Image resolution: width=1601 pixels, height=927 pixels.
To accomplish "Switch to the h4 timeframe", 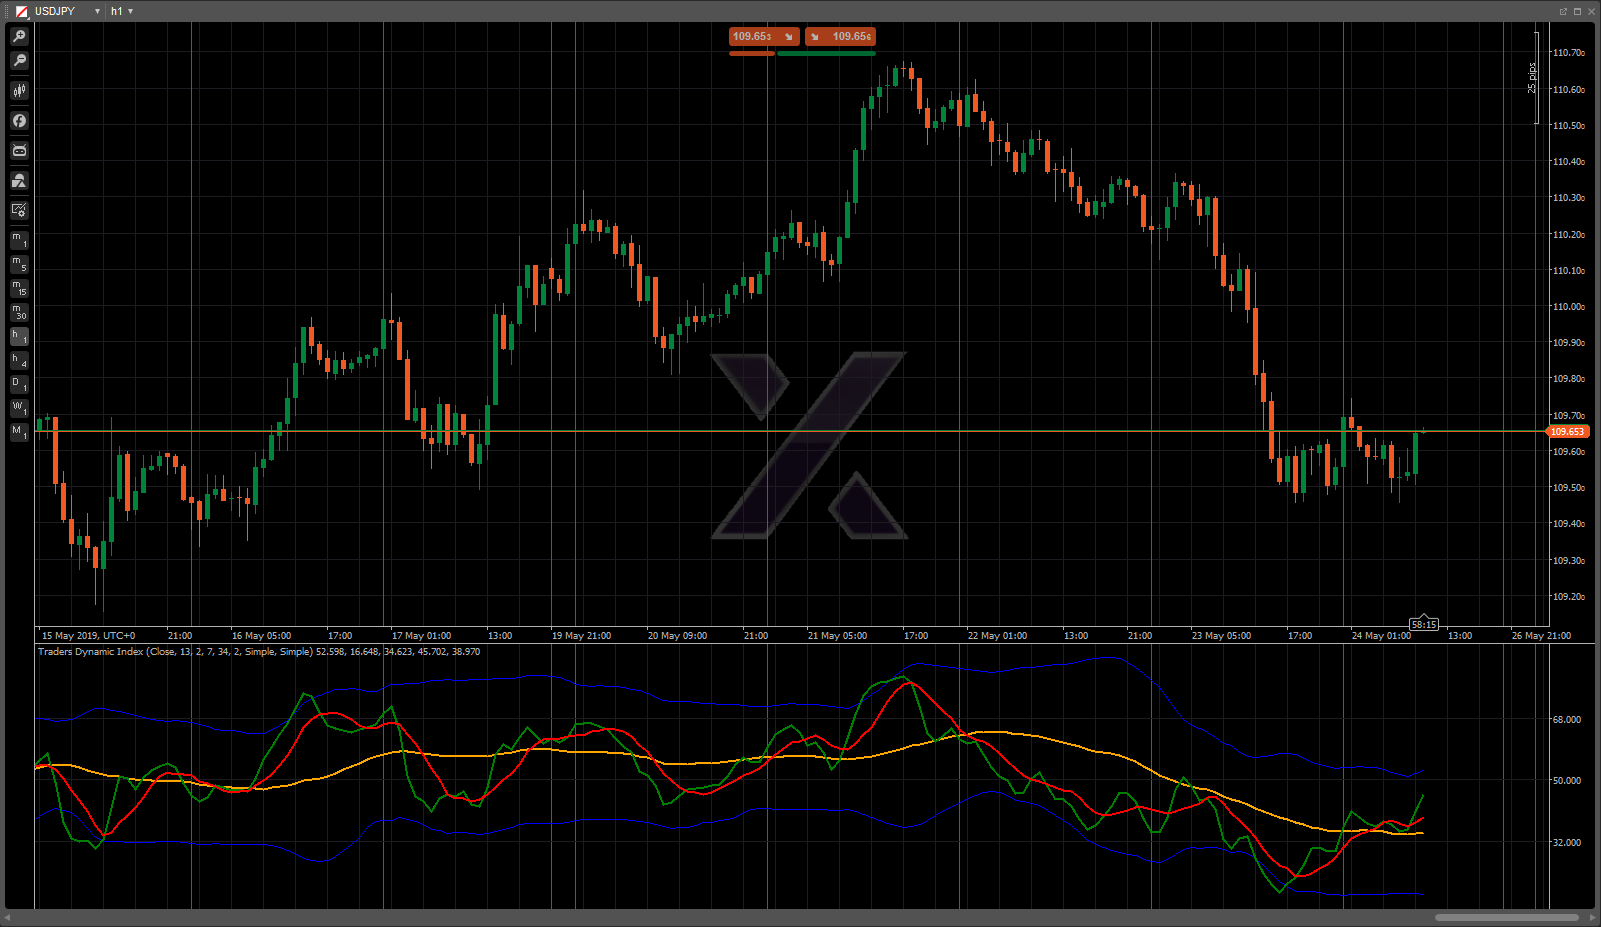I will pyautogui.click(x=19, y=361).
